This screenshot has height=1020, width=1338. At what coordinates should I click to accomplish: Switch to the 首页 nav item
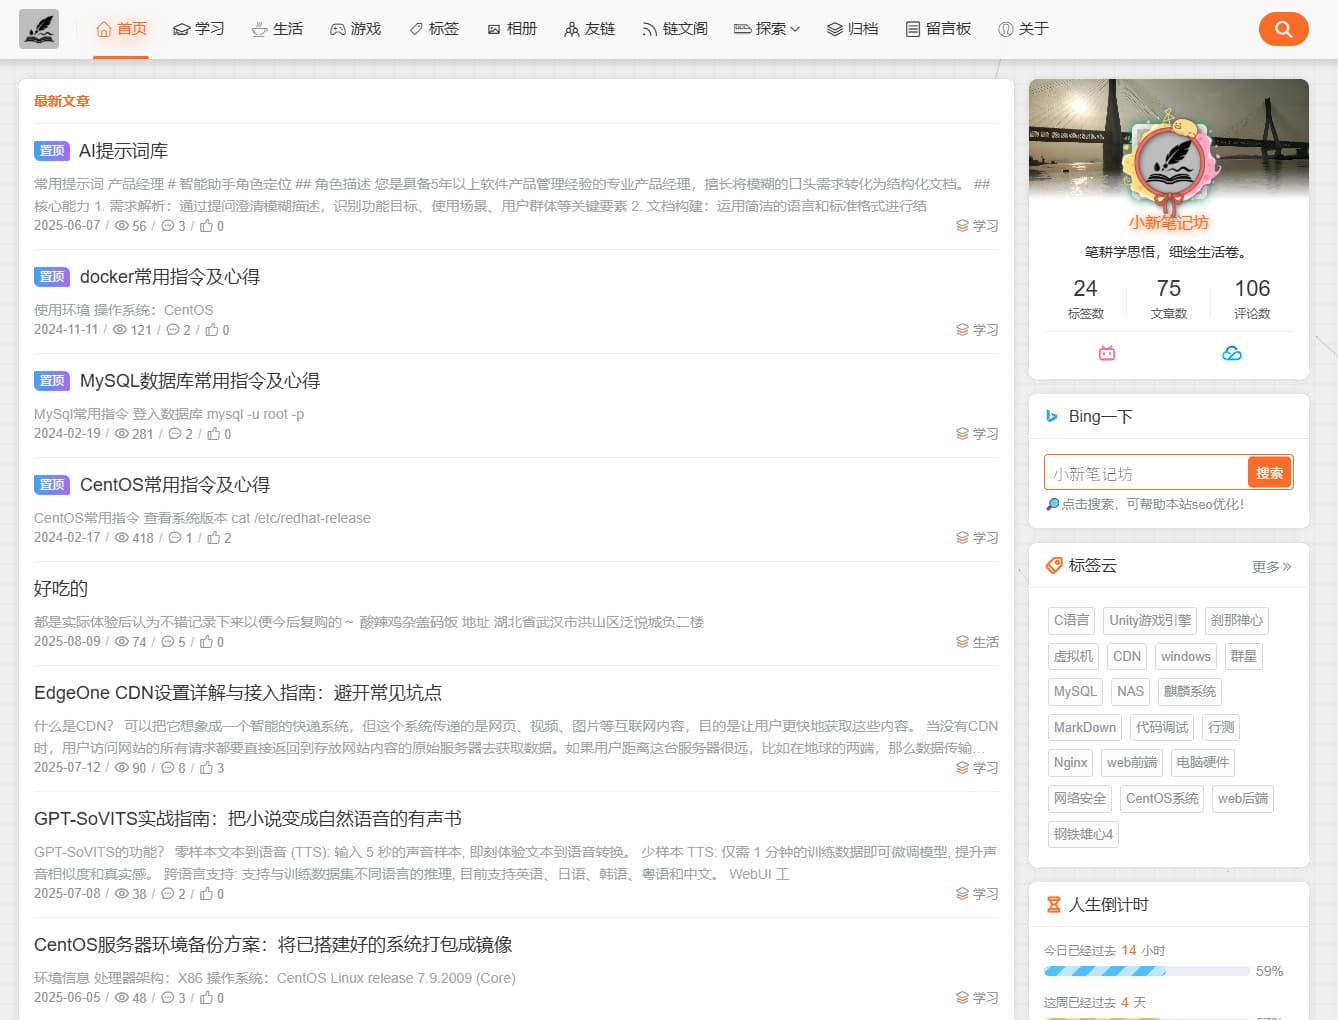(x=121, y=29)
